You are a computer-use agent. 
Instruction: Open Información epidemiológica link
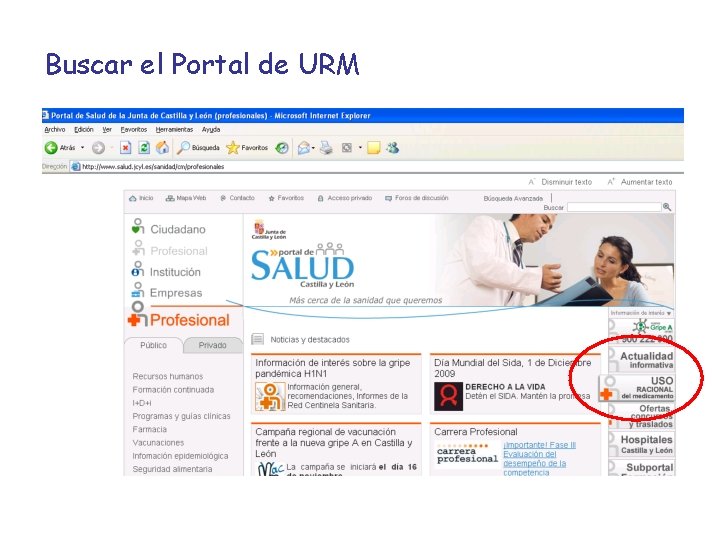coord(180,456)
